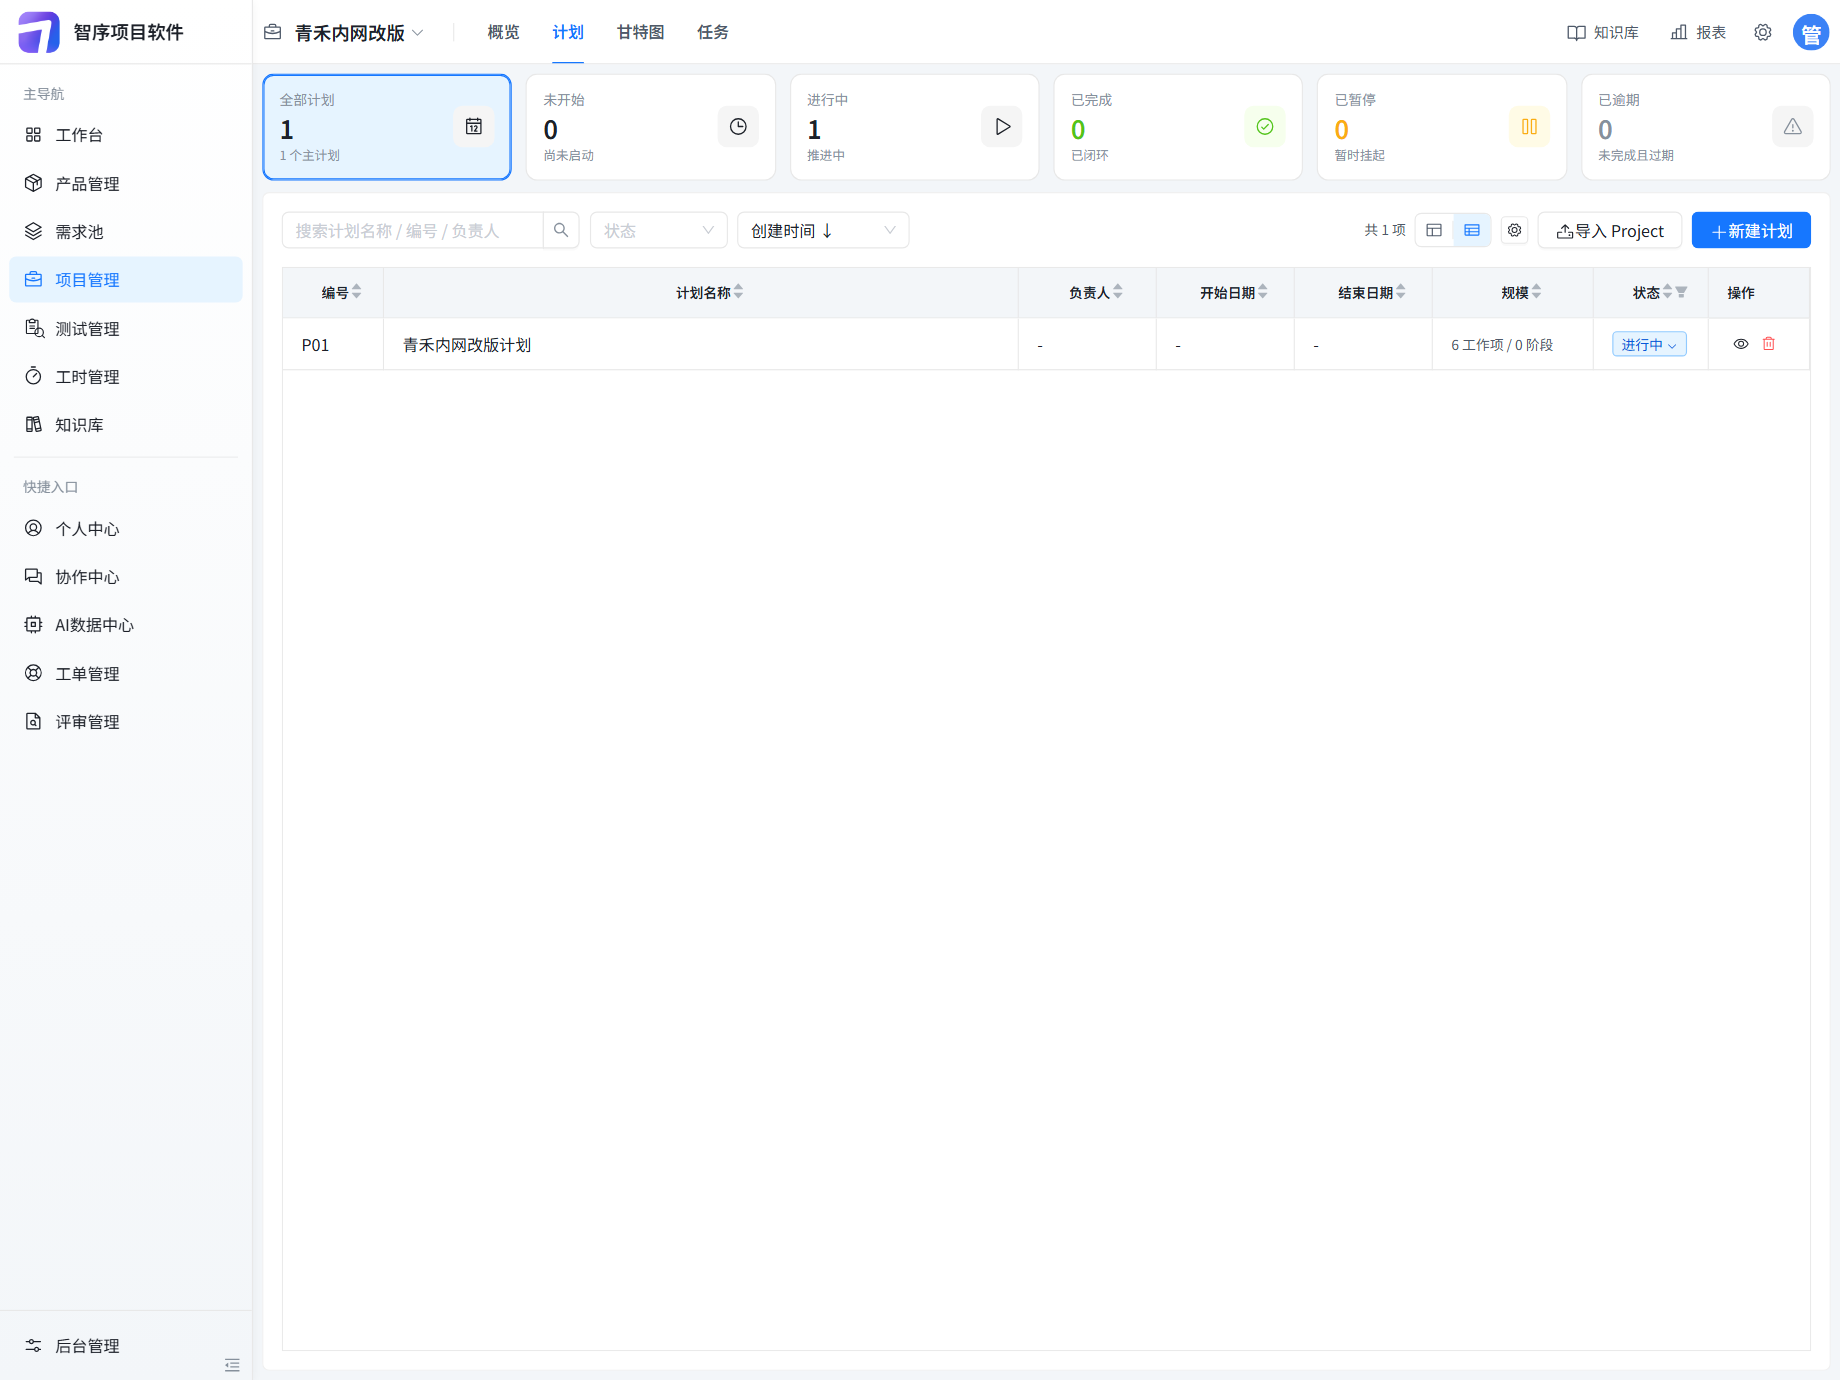The image size is (1840, 1380).
Task: Switch to the 任务 tab
Action: pos(713,33)
